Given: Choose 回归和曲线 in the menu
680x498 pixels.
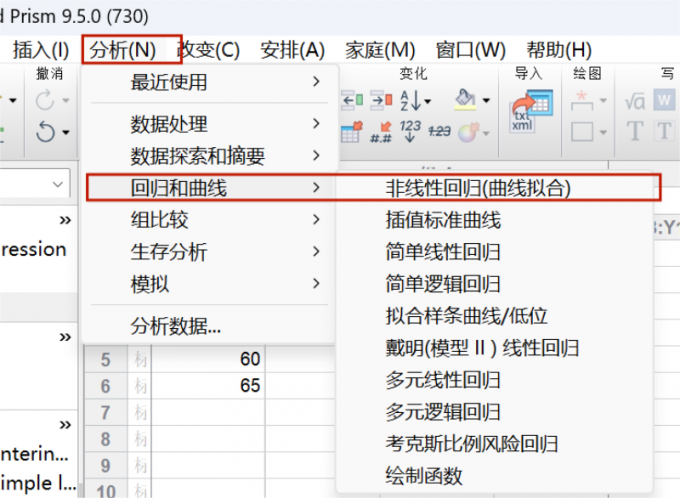Looking at the screenshot, I should tap(210, 187).
